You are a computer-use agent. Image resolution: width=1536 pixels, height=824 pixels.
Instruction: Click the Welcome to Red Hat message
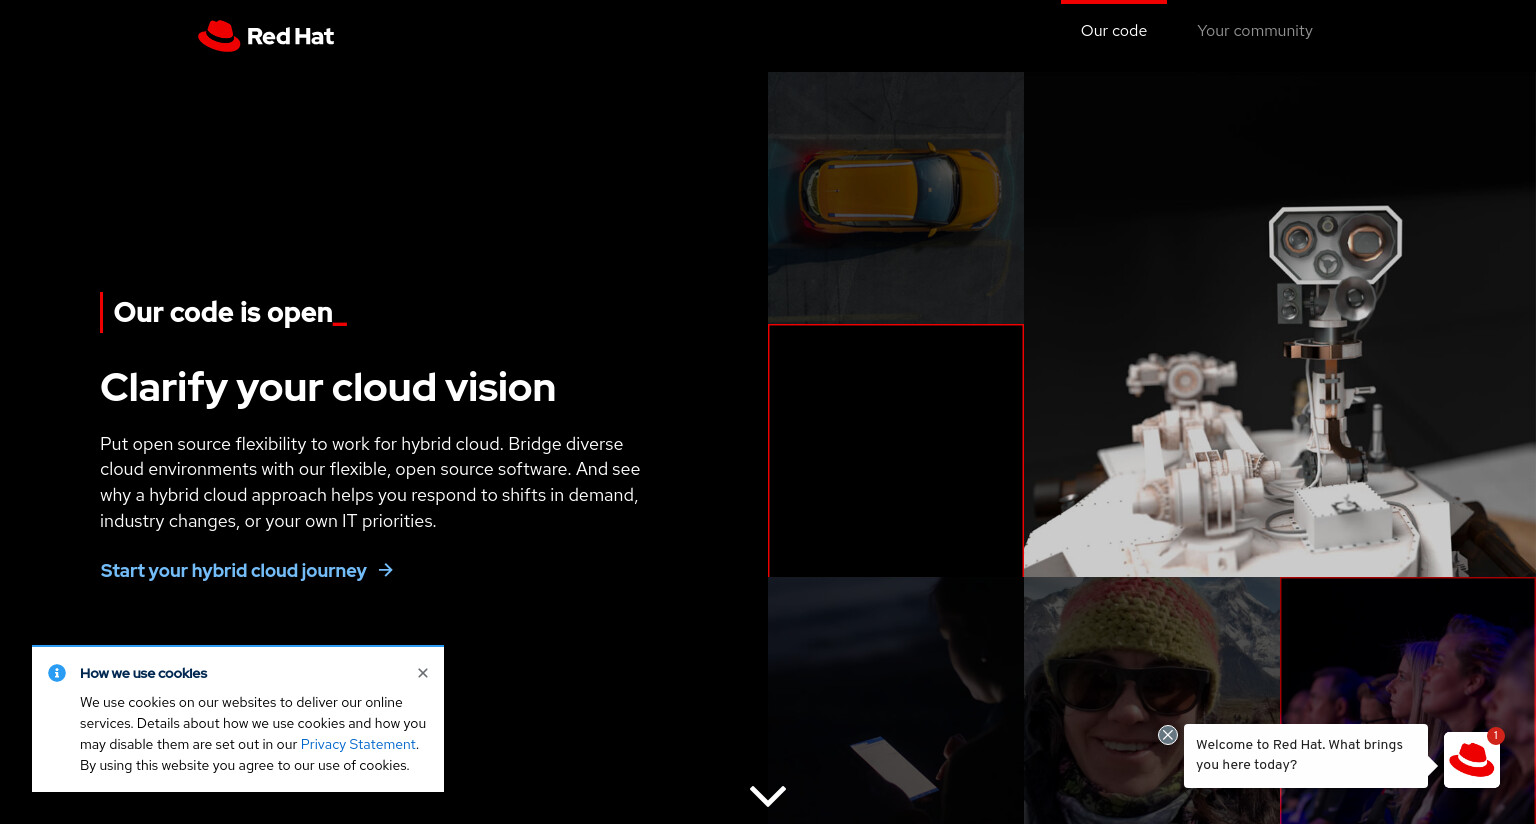1305,755
